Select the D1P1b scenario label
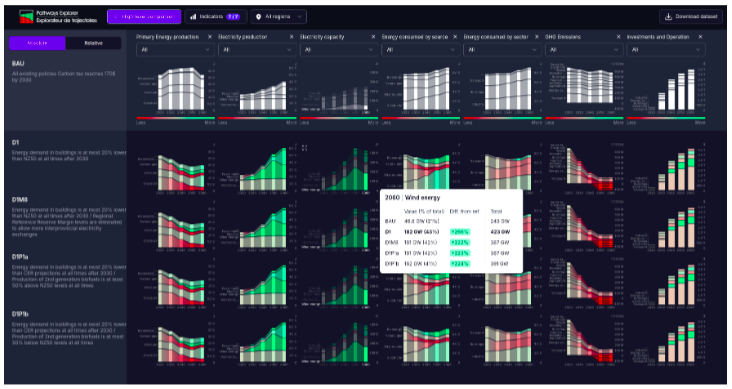The height and width of the screenshot is (389, 732). [20, 314]
